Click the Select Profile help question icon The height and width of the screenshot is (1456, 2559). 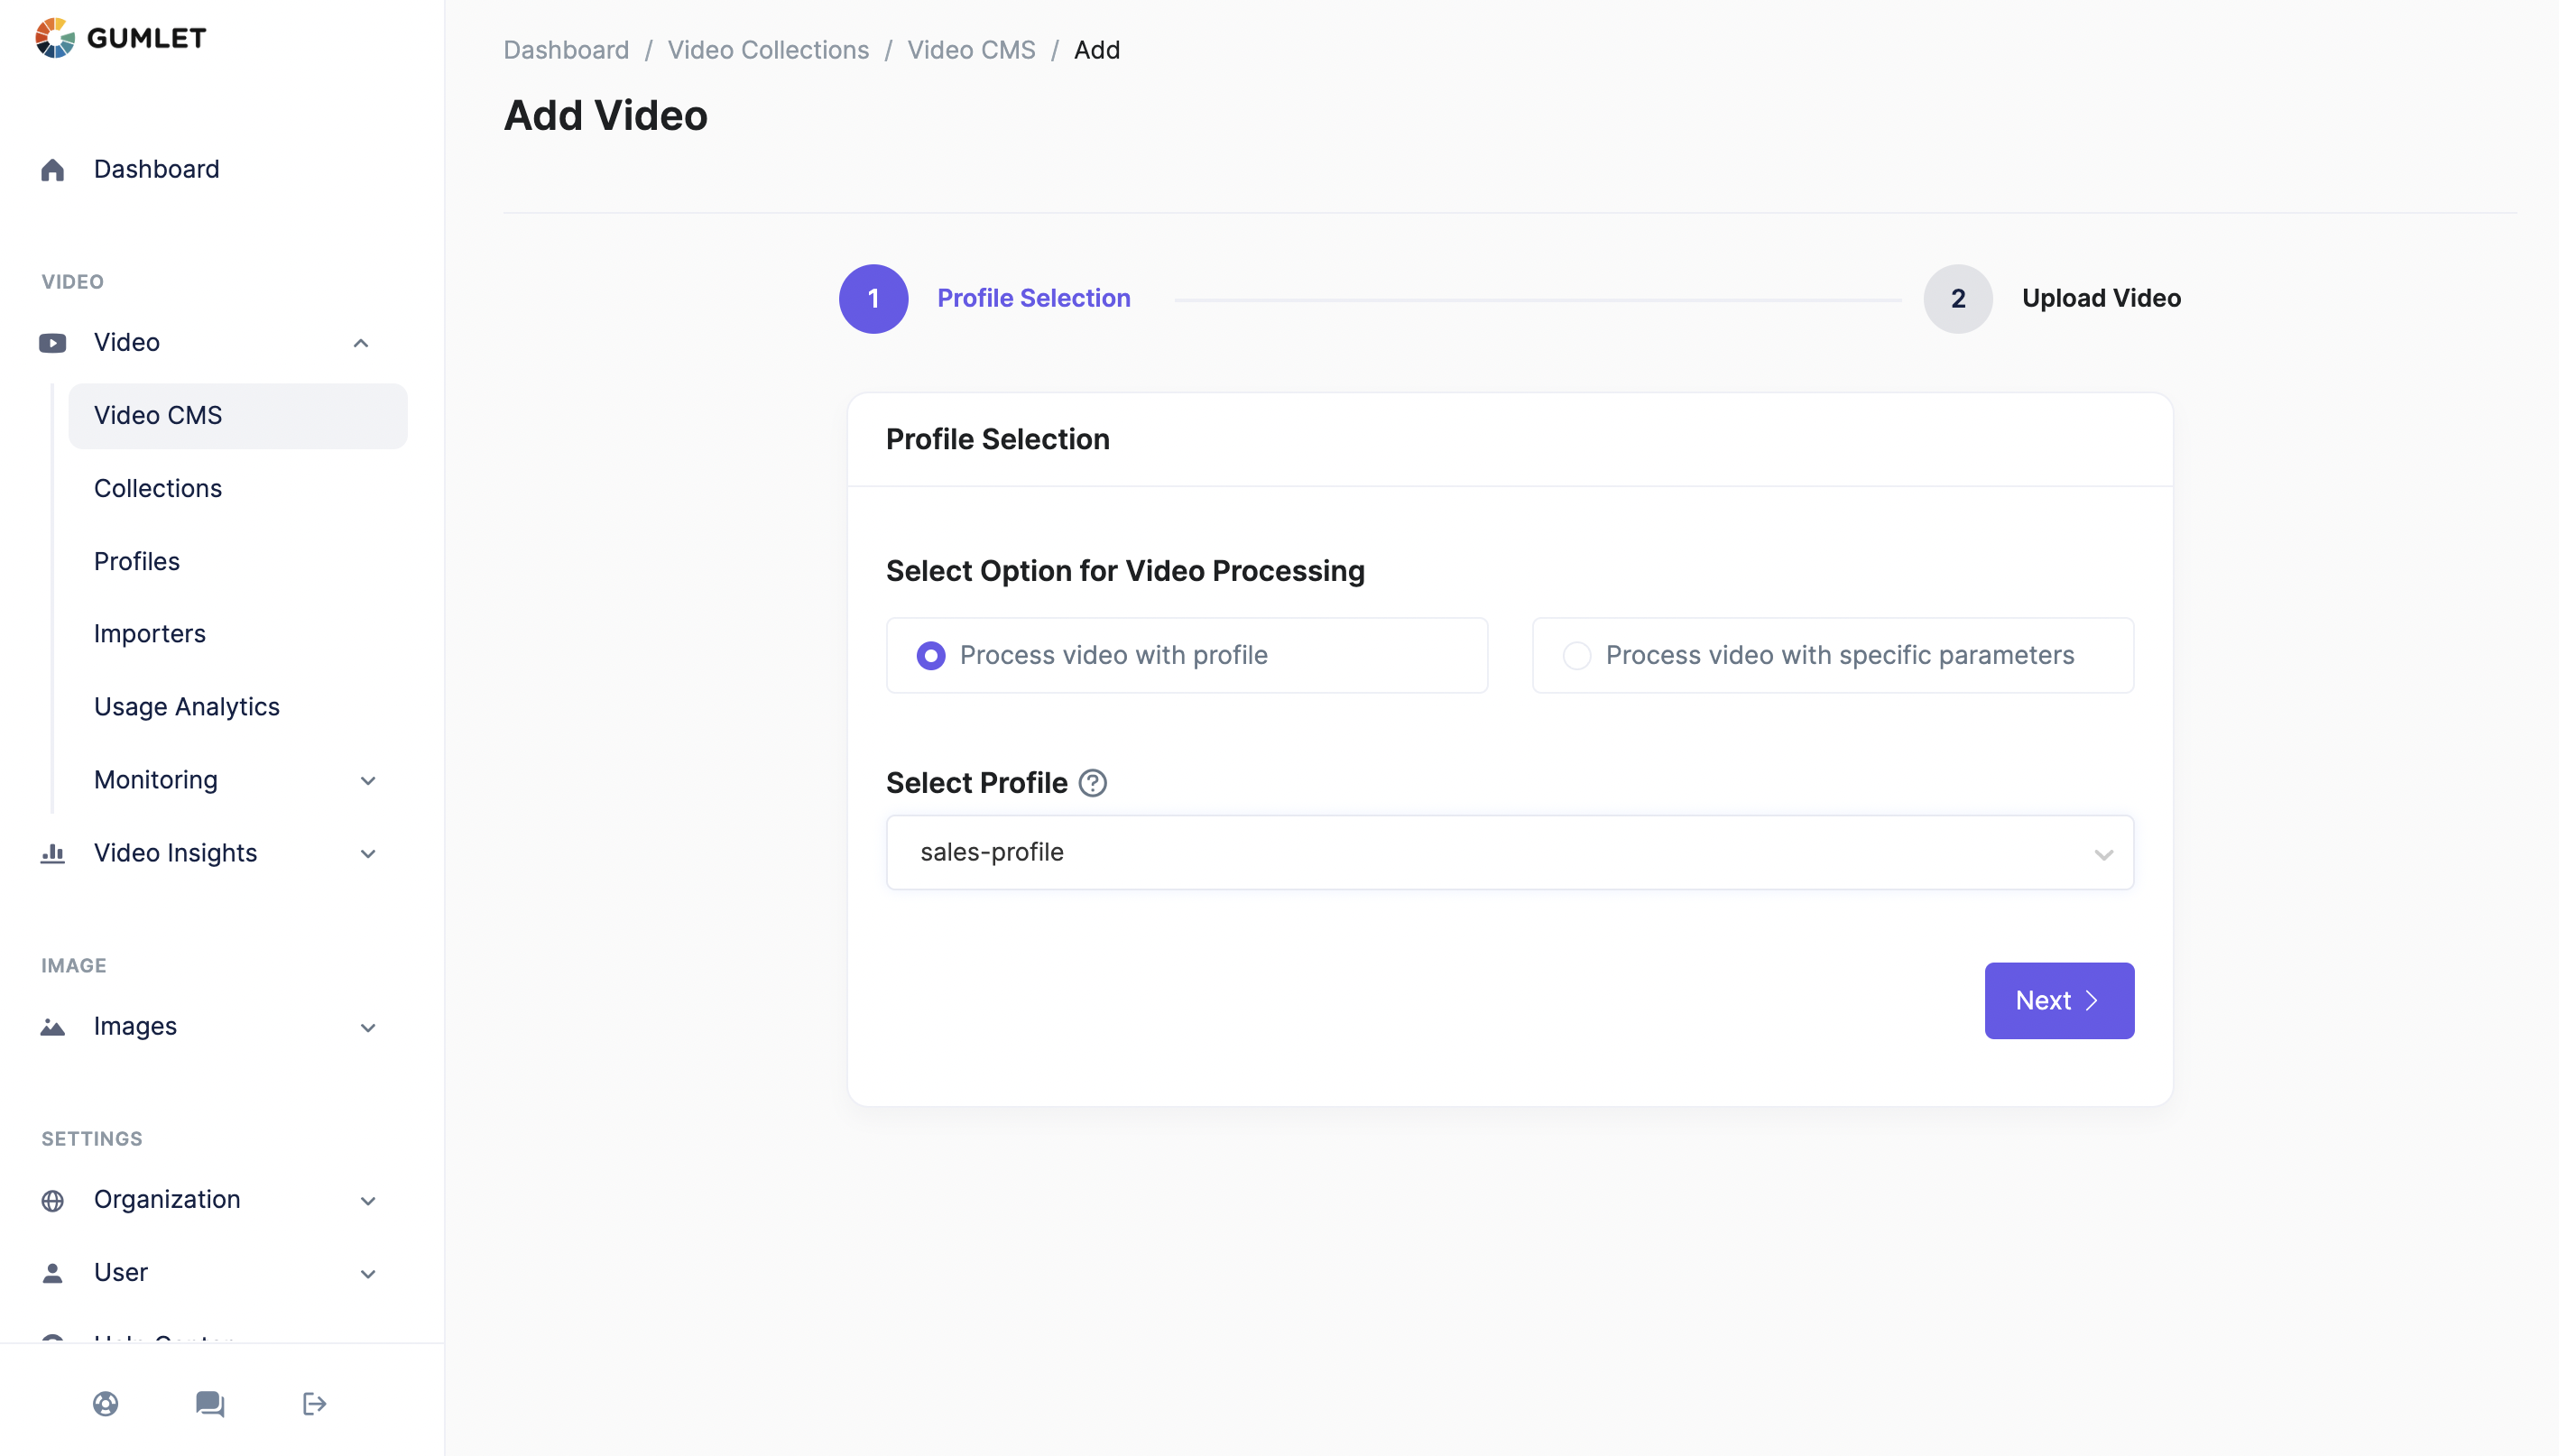click(1092, 783)
